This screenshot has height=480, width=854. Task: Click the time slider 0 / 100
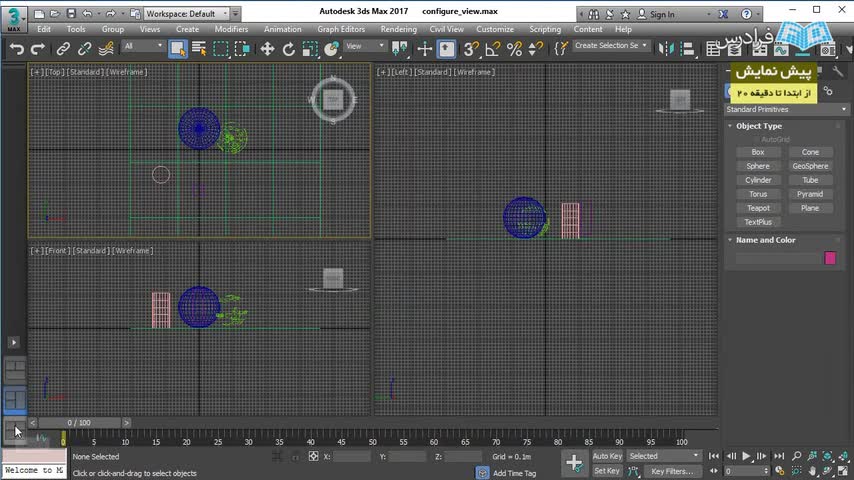(x=79, y=423)
